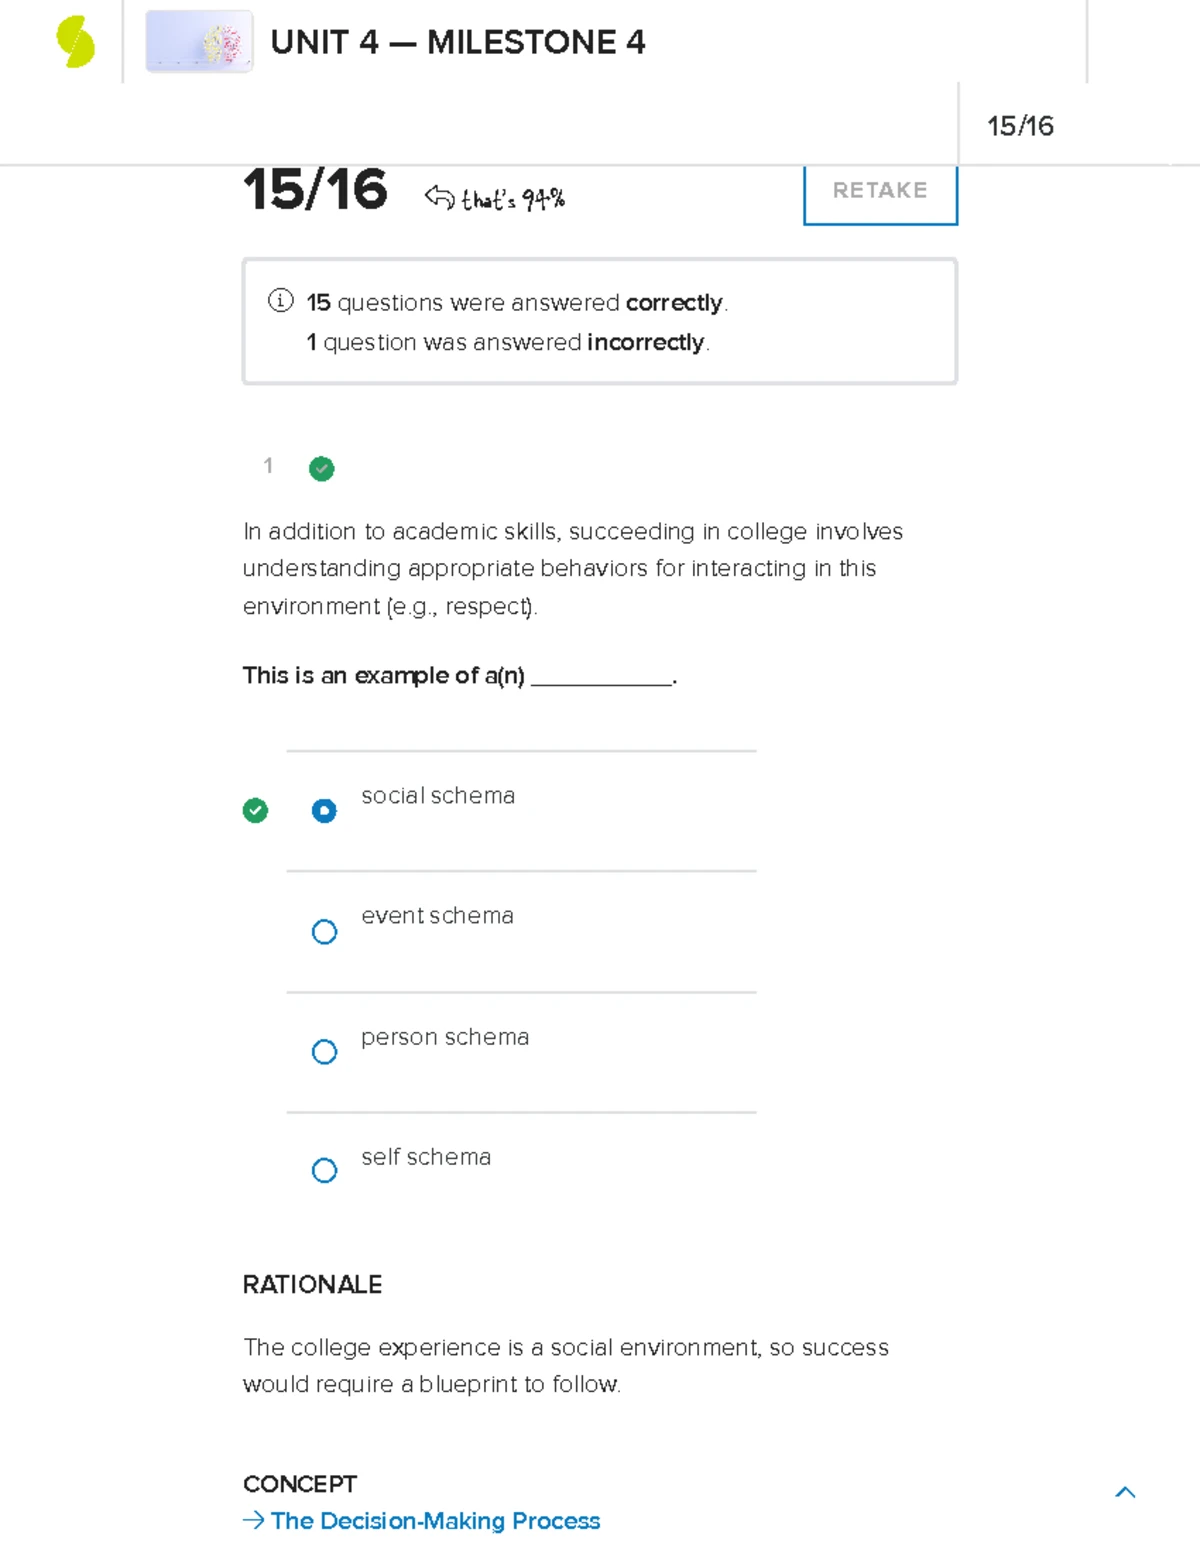Viewport: 1200px width, 1553px height.
Task: Choose the person schema option
Action: click(324, 1052)
